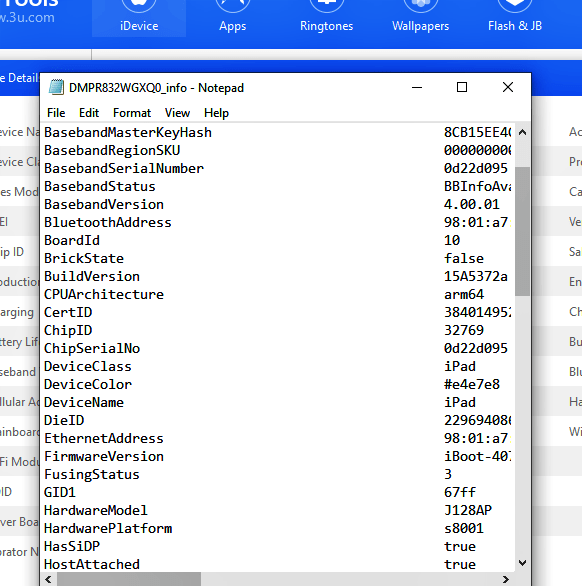582x586 pixels.
Task: Click the DeviceClass text
Action: tap(88, 366)
